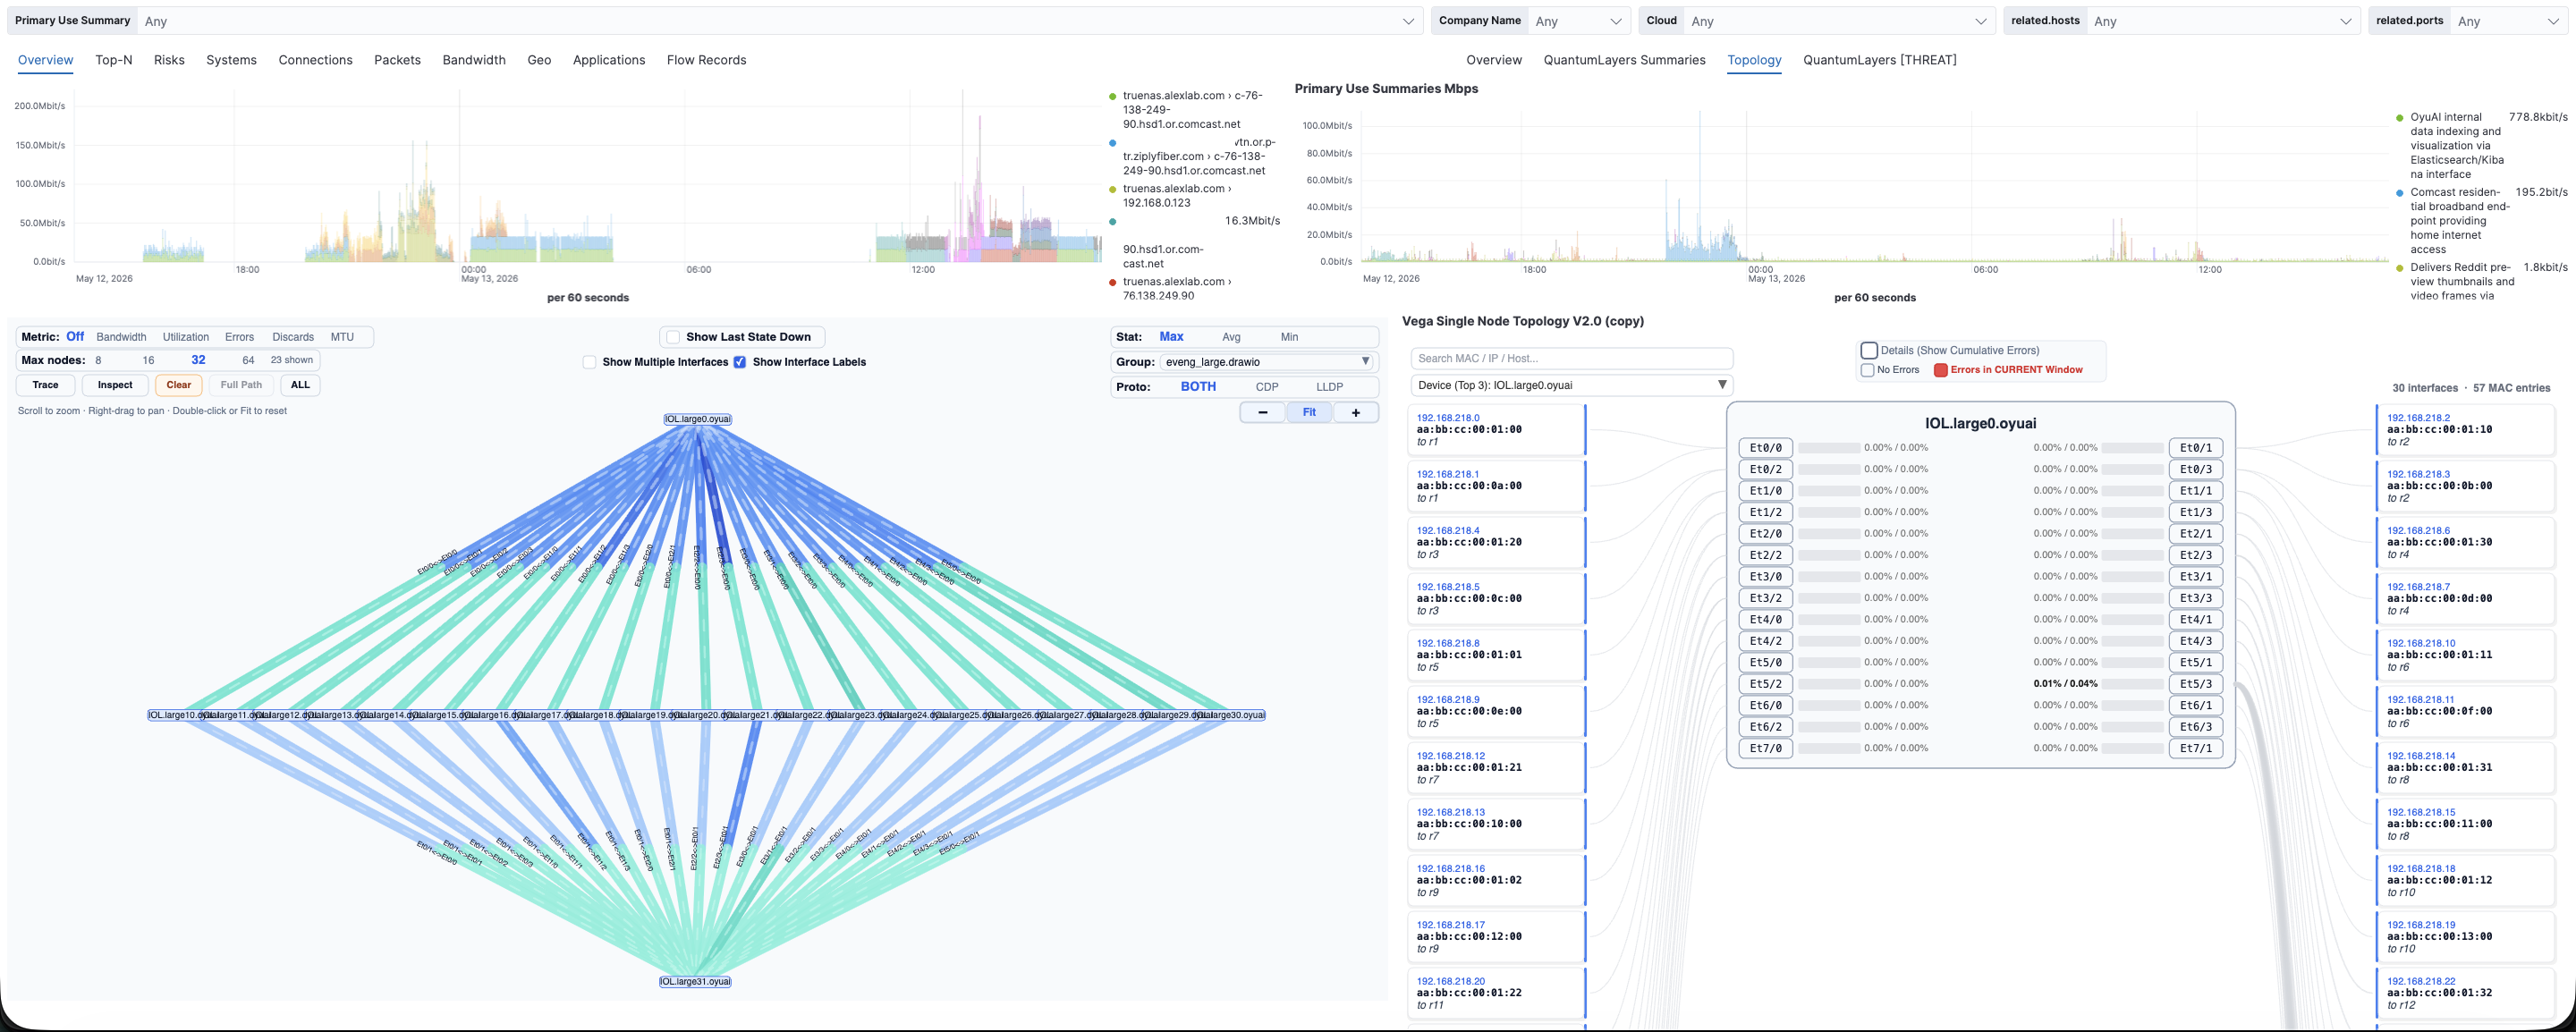
Task: Click the Trace button
Action: click(x=45, y=385)
